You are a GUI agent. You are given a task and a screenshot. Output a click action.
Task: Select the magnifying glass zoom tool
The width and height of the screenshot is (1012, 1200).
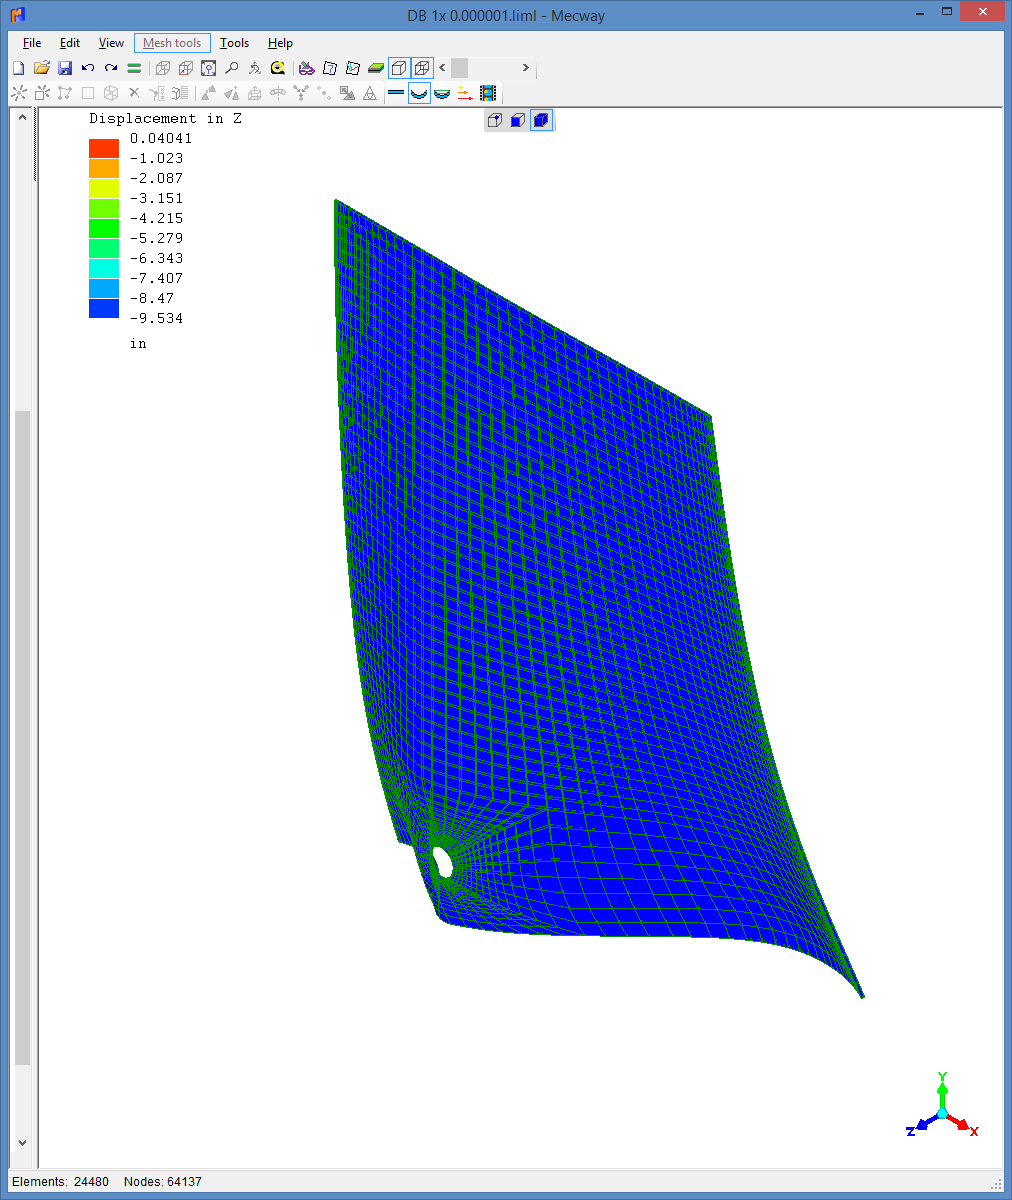click(x=231, y=68)
